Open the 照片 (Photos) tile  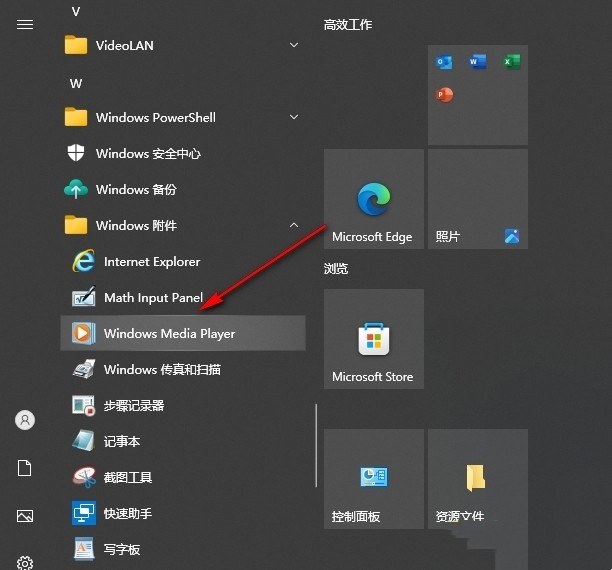(477, 199)
